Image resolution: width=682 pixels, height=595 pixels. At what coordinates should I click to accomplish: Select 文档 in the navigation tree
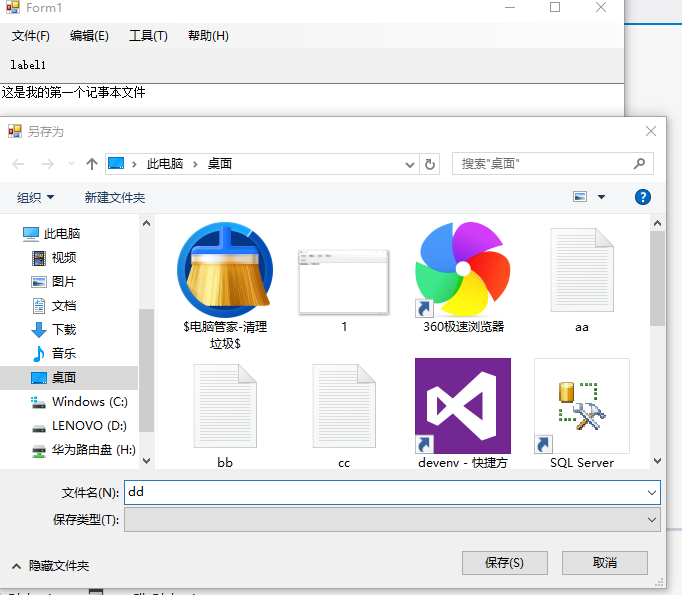tap(54, 305)
